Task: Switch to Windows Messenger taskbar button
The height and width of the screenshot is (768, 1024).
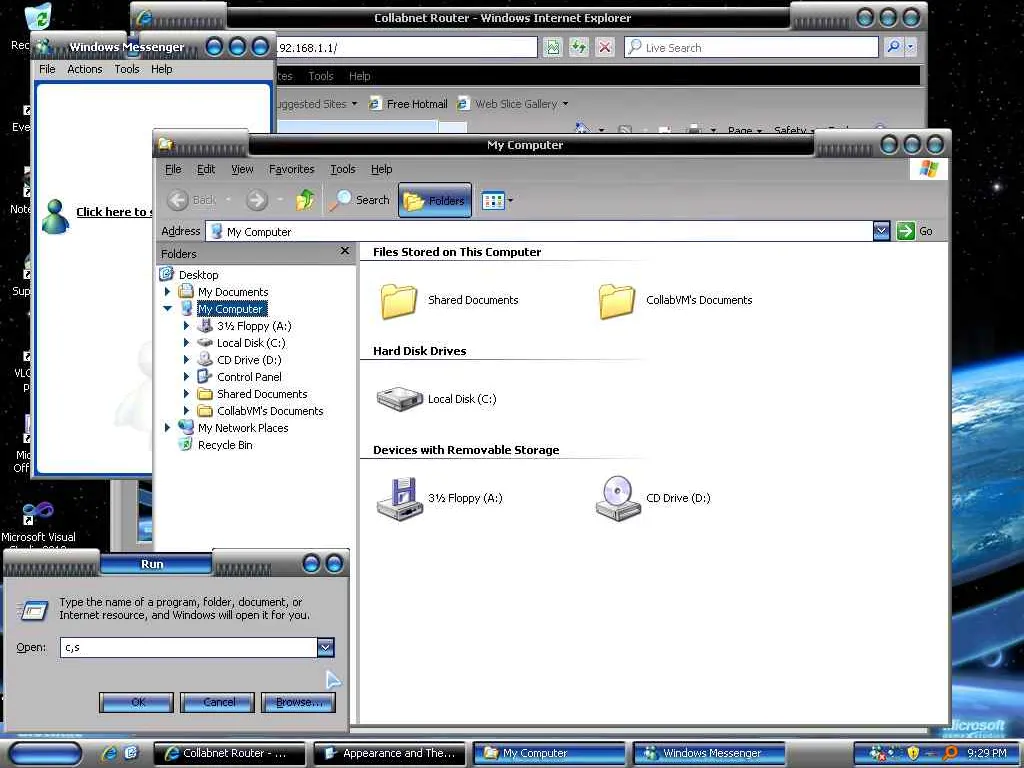Action: click(x=709, y=754)
